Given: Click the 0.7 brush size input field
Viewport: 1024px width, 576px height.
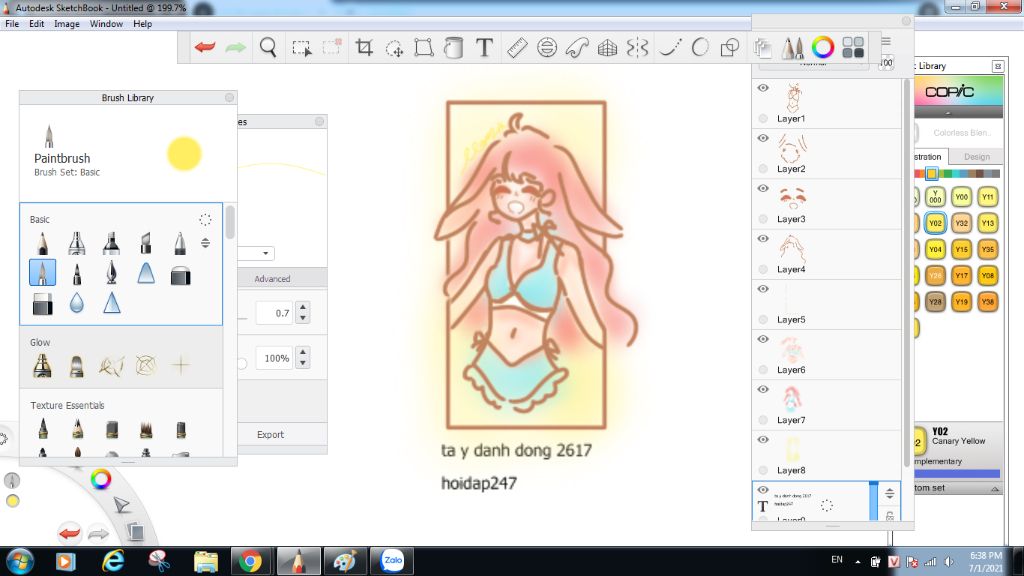Looking at the screenshot, I should [x=275, y=313].
